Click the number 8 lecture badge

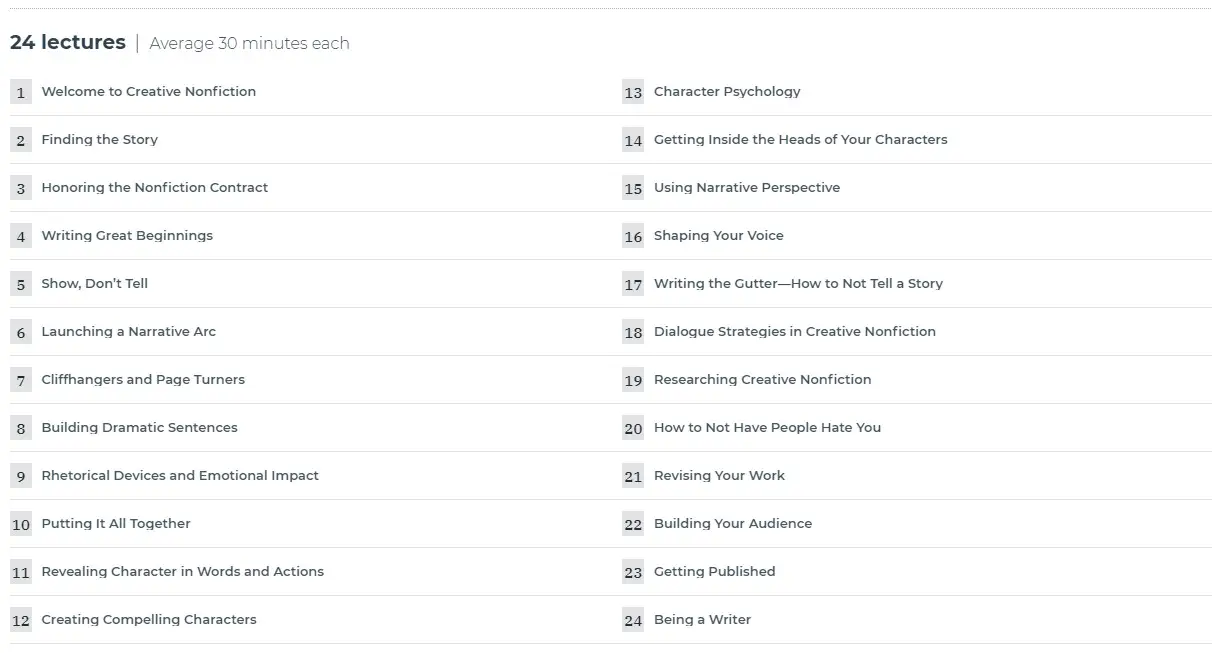21,428
